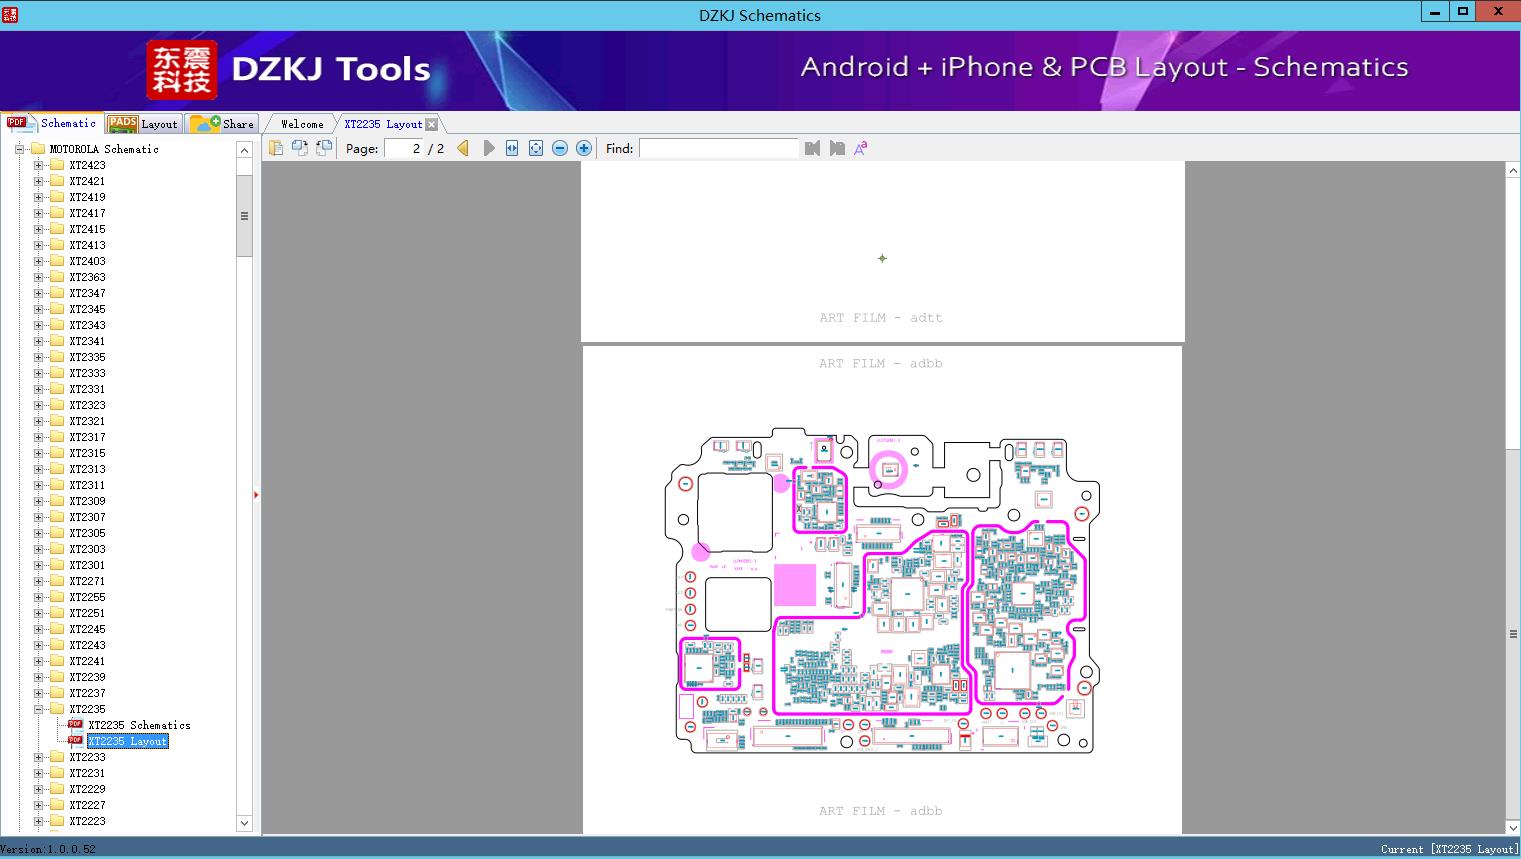The image size is (1521, 859).
Task: Open XT2235 Schematics file
Action: 139,725
